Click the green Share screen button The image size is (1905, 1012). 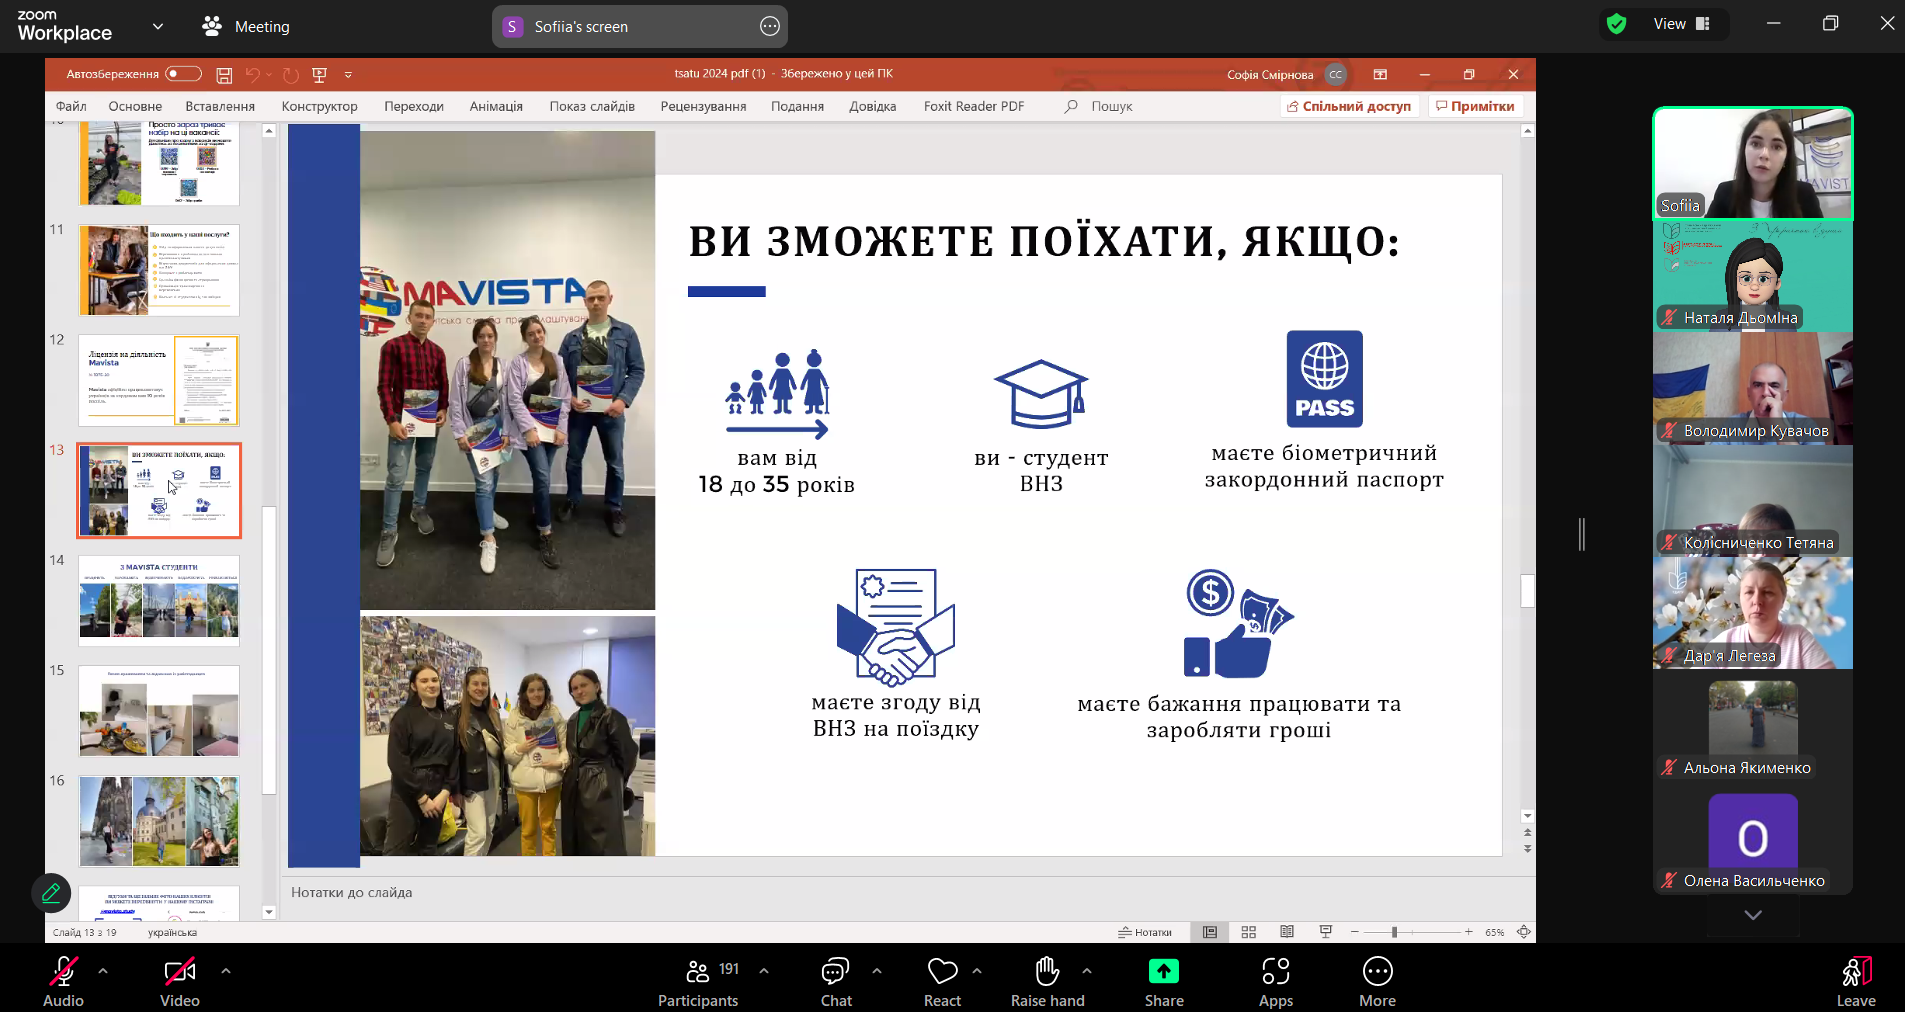point(1163,982)
